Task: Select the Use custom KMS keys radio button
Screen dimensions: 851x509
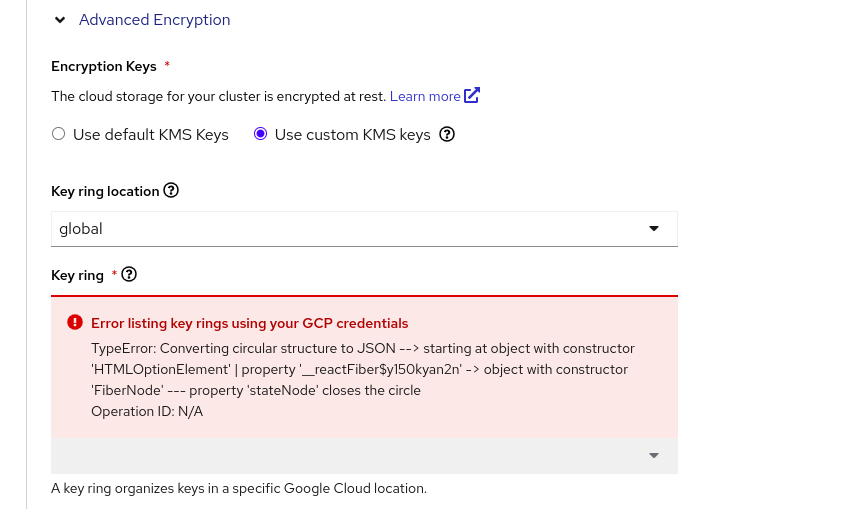Action: [261, 134]
